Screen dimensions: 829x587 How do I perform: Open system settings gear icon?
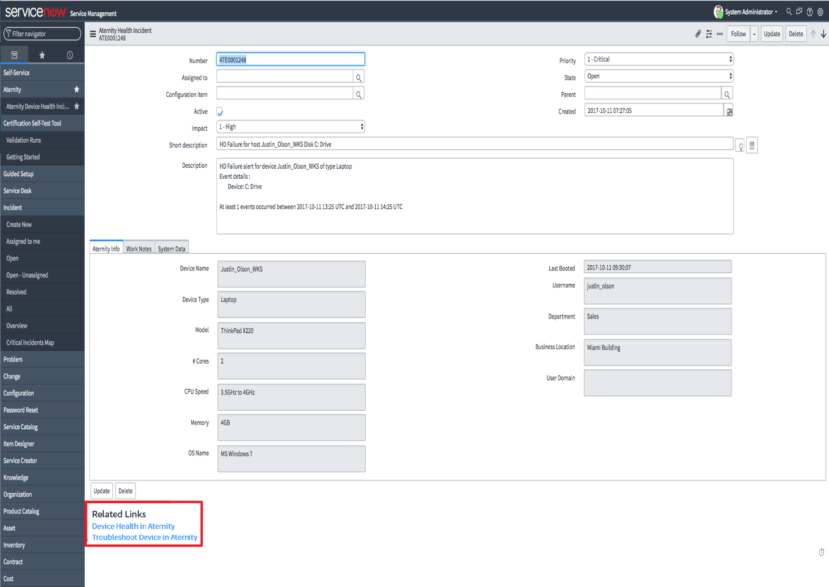click(x=820, y=12)
